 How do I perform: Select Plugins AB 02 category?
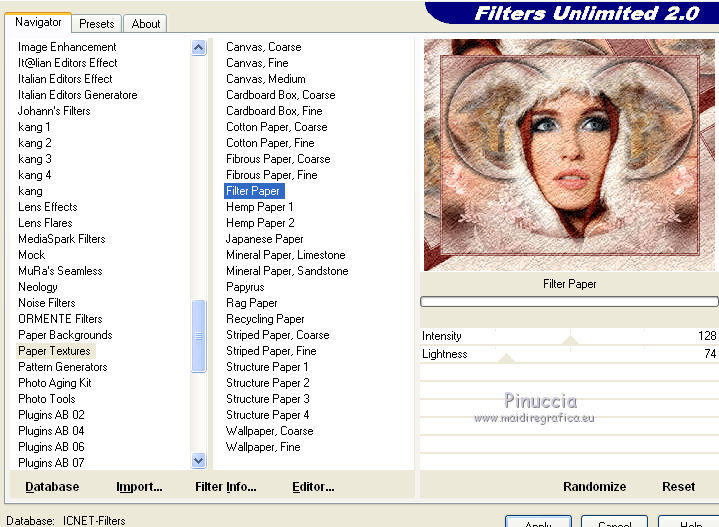coord(51,415)
